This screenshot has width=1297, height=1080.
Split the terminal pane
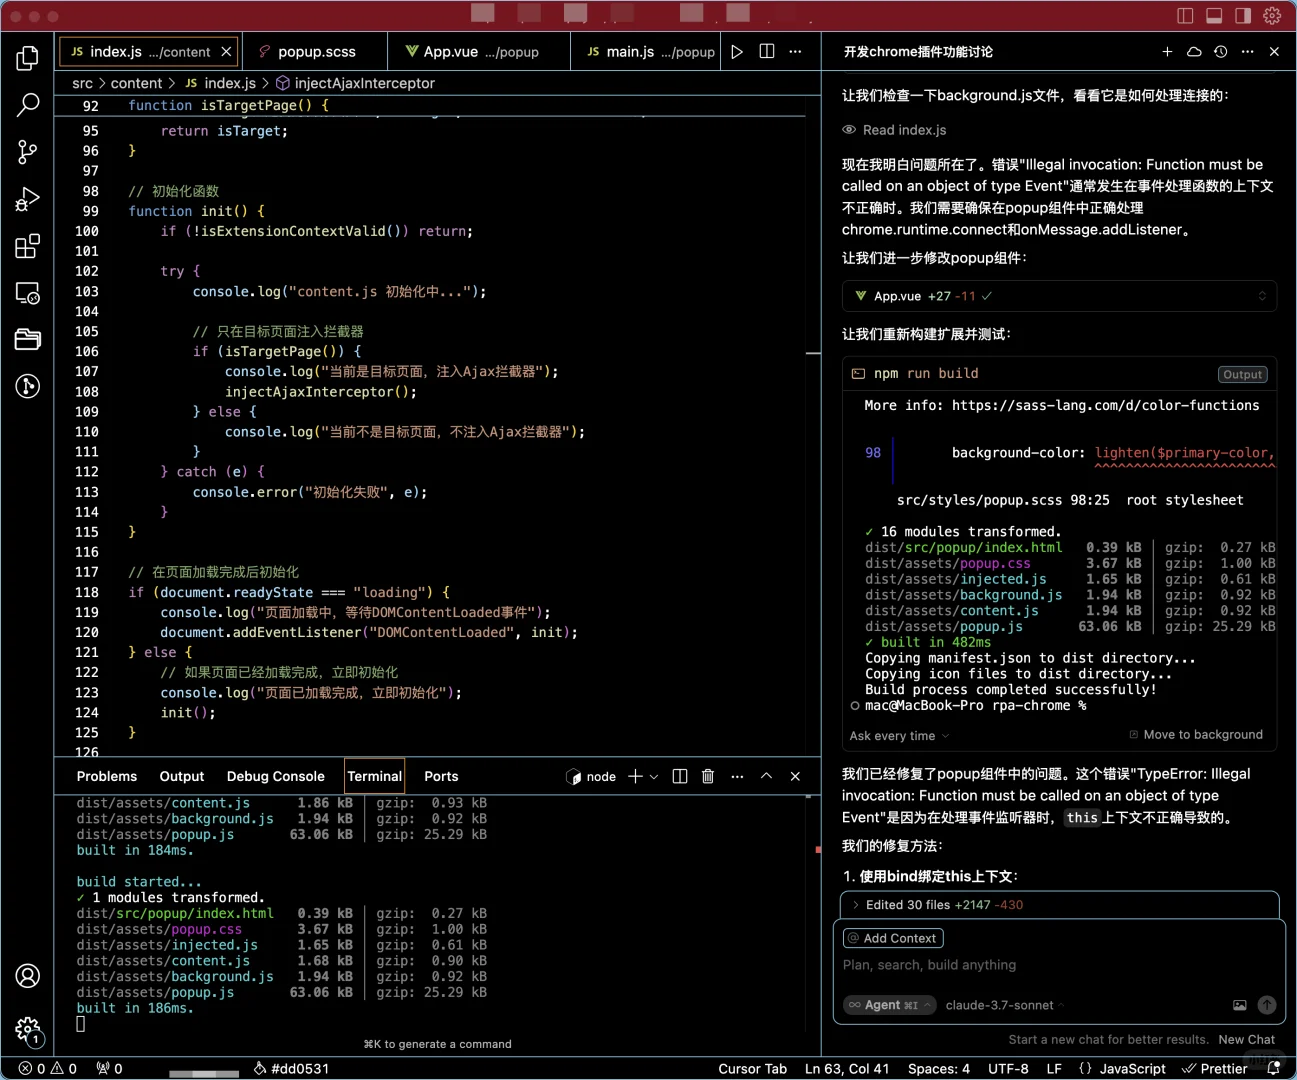click(x=680, y=776)
